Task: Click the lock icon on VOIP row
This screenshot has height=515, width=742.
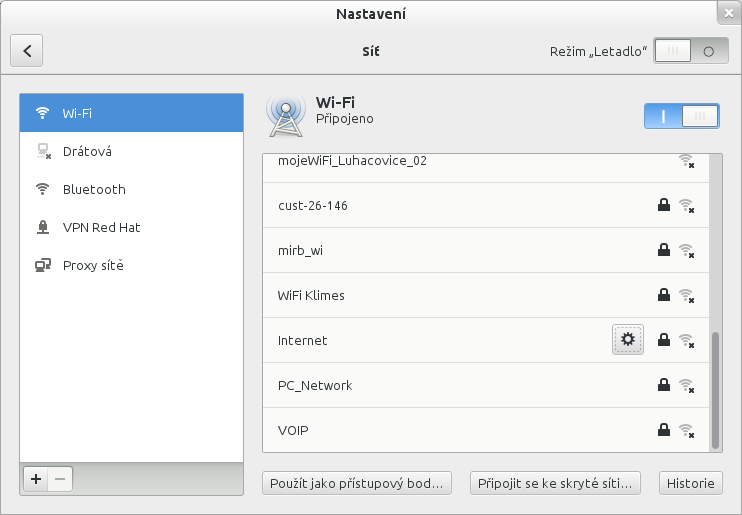Action: point(663,430)
